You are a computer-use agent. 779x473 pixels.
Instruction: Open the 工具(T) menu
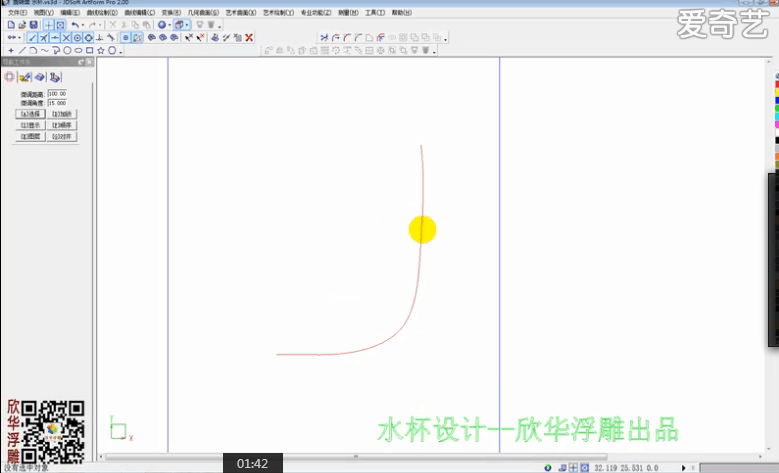375,12
